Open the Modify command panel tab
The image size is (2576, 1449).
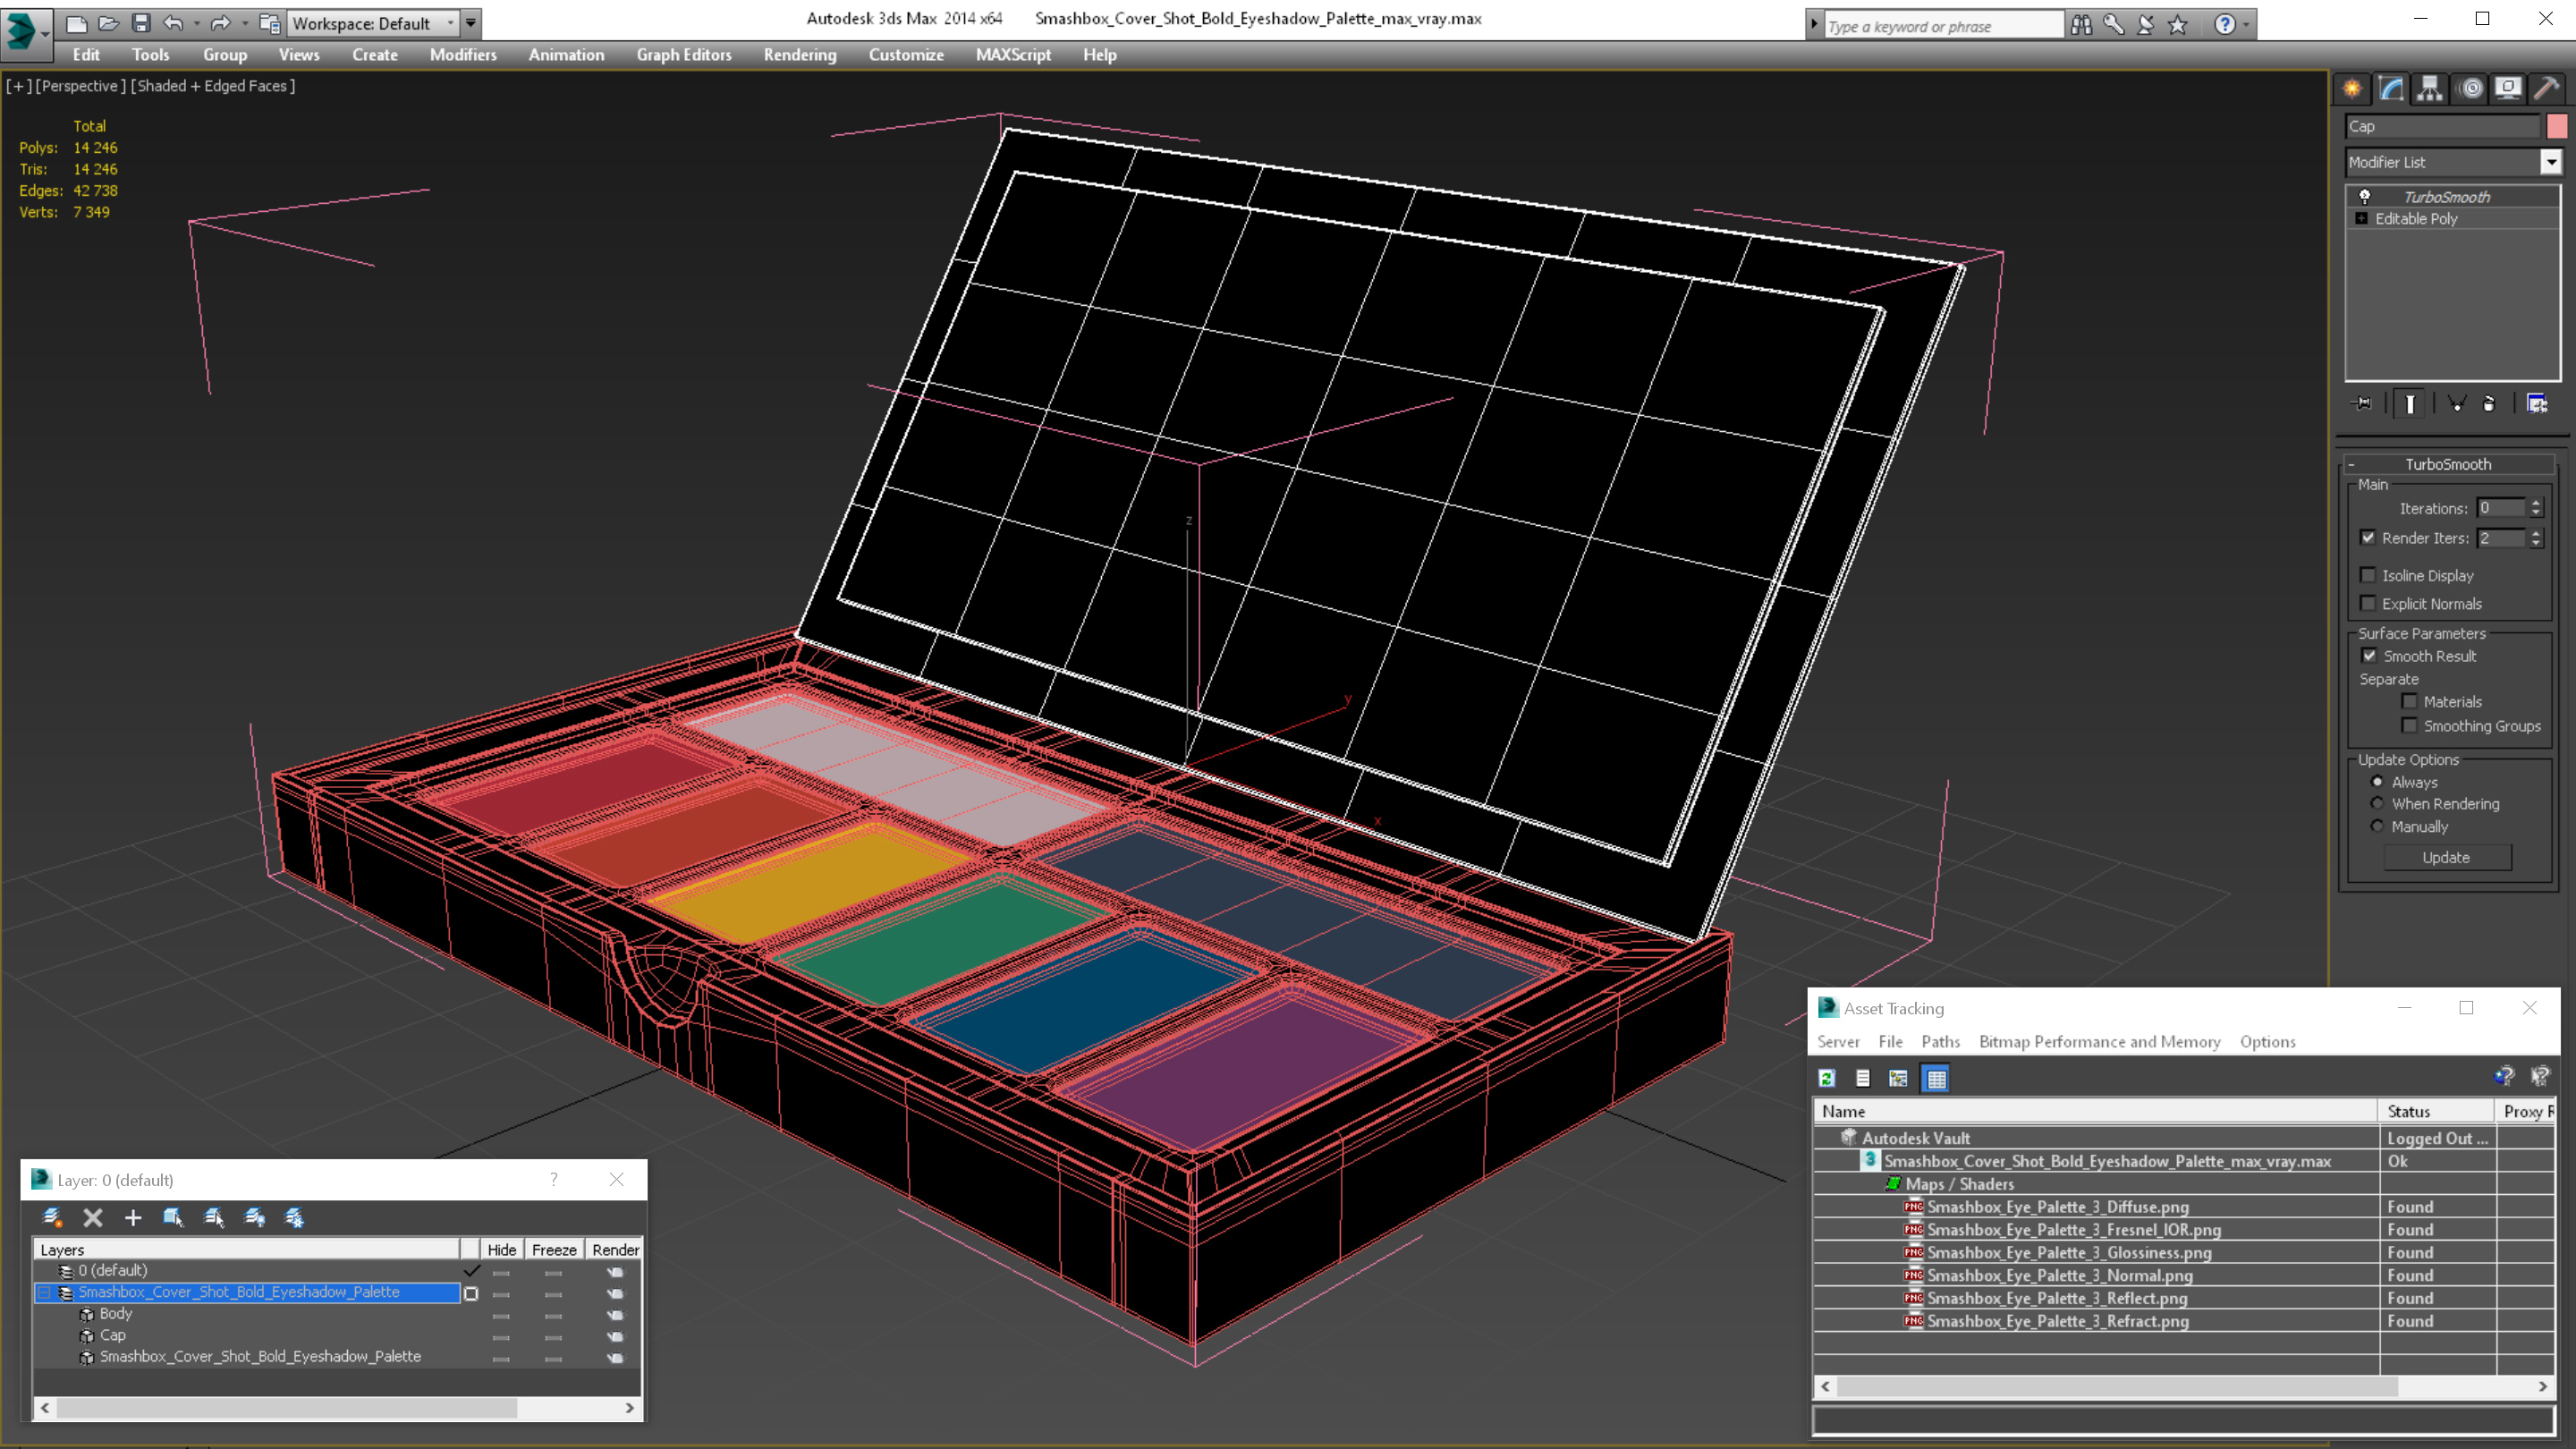[x=2391, y=89]
